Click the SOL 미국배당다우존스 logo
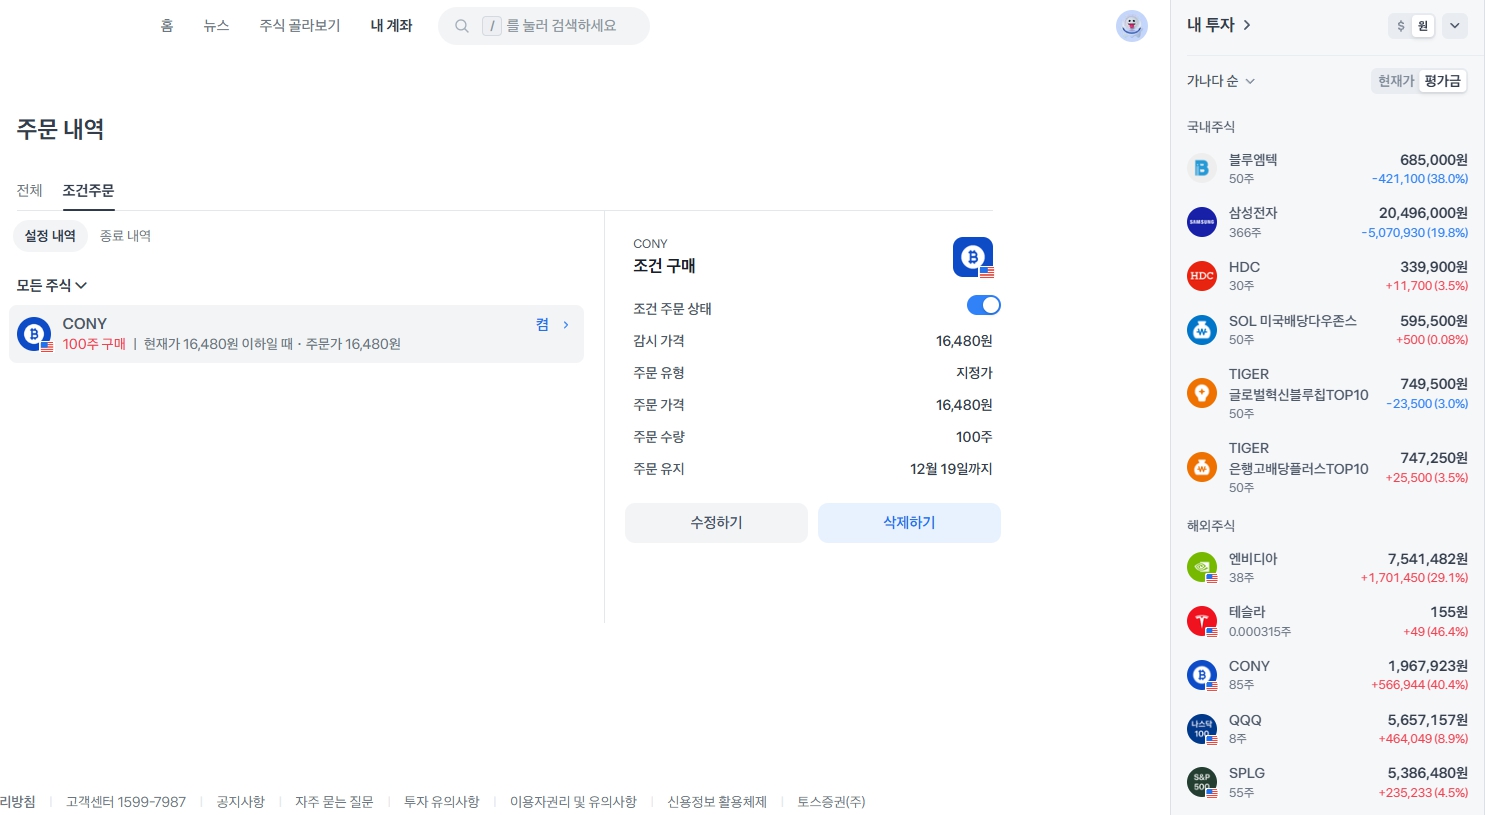Screen dimensions: 1485x815 point(1202,330)
